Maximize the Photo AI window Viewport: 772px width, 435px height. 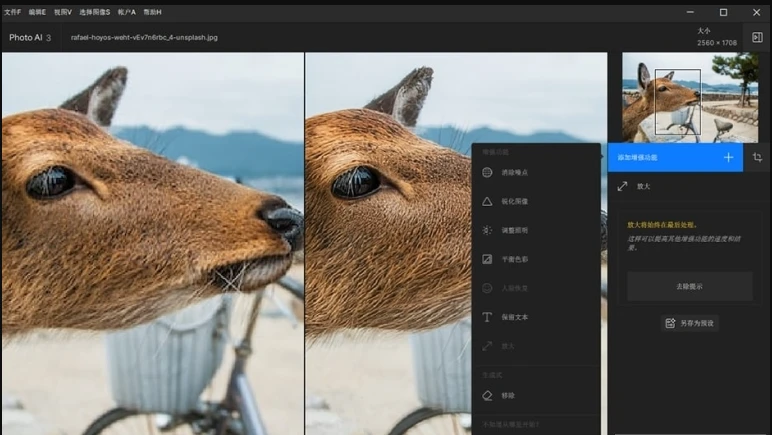click(723, 12)
